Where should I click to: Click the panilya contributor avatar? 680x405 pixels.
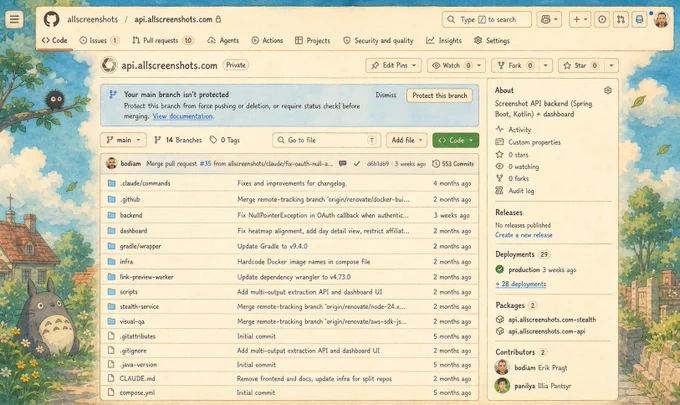(x=502, y=385)
